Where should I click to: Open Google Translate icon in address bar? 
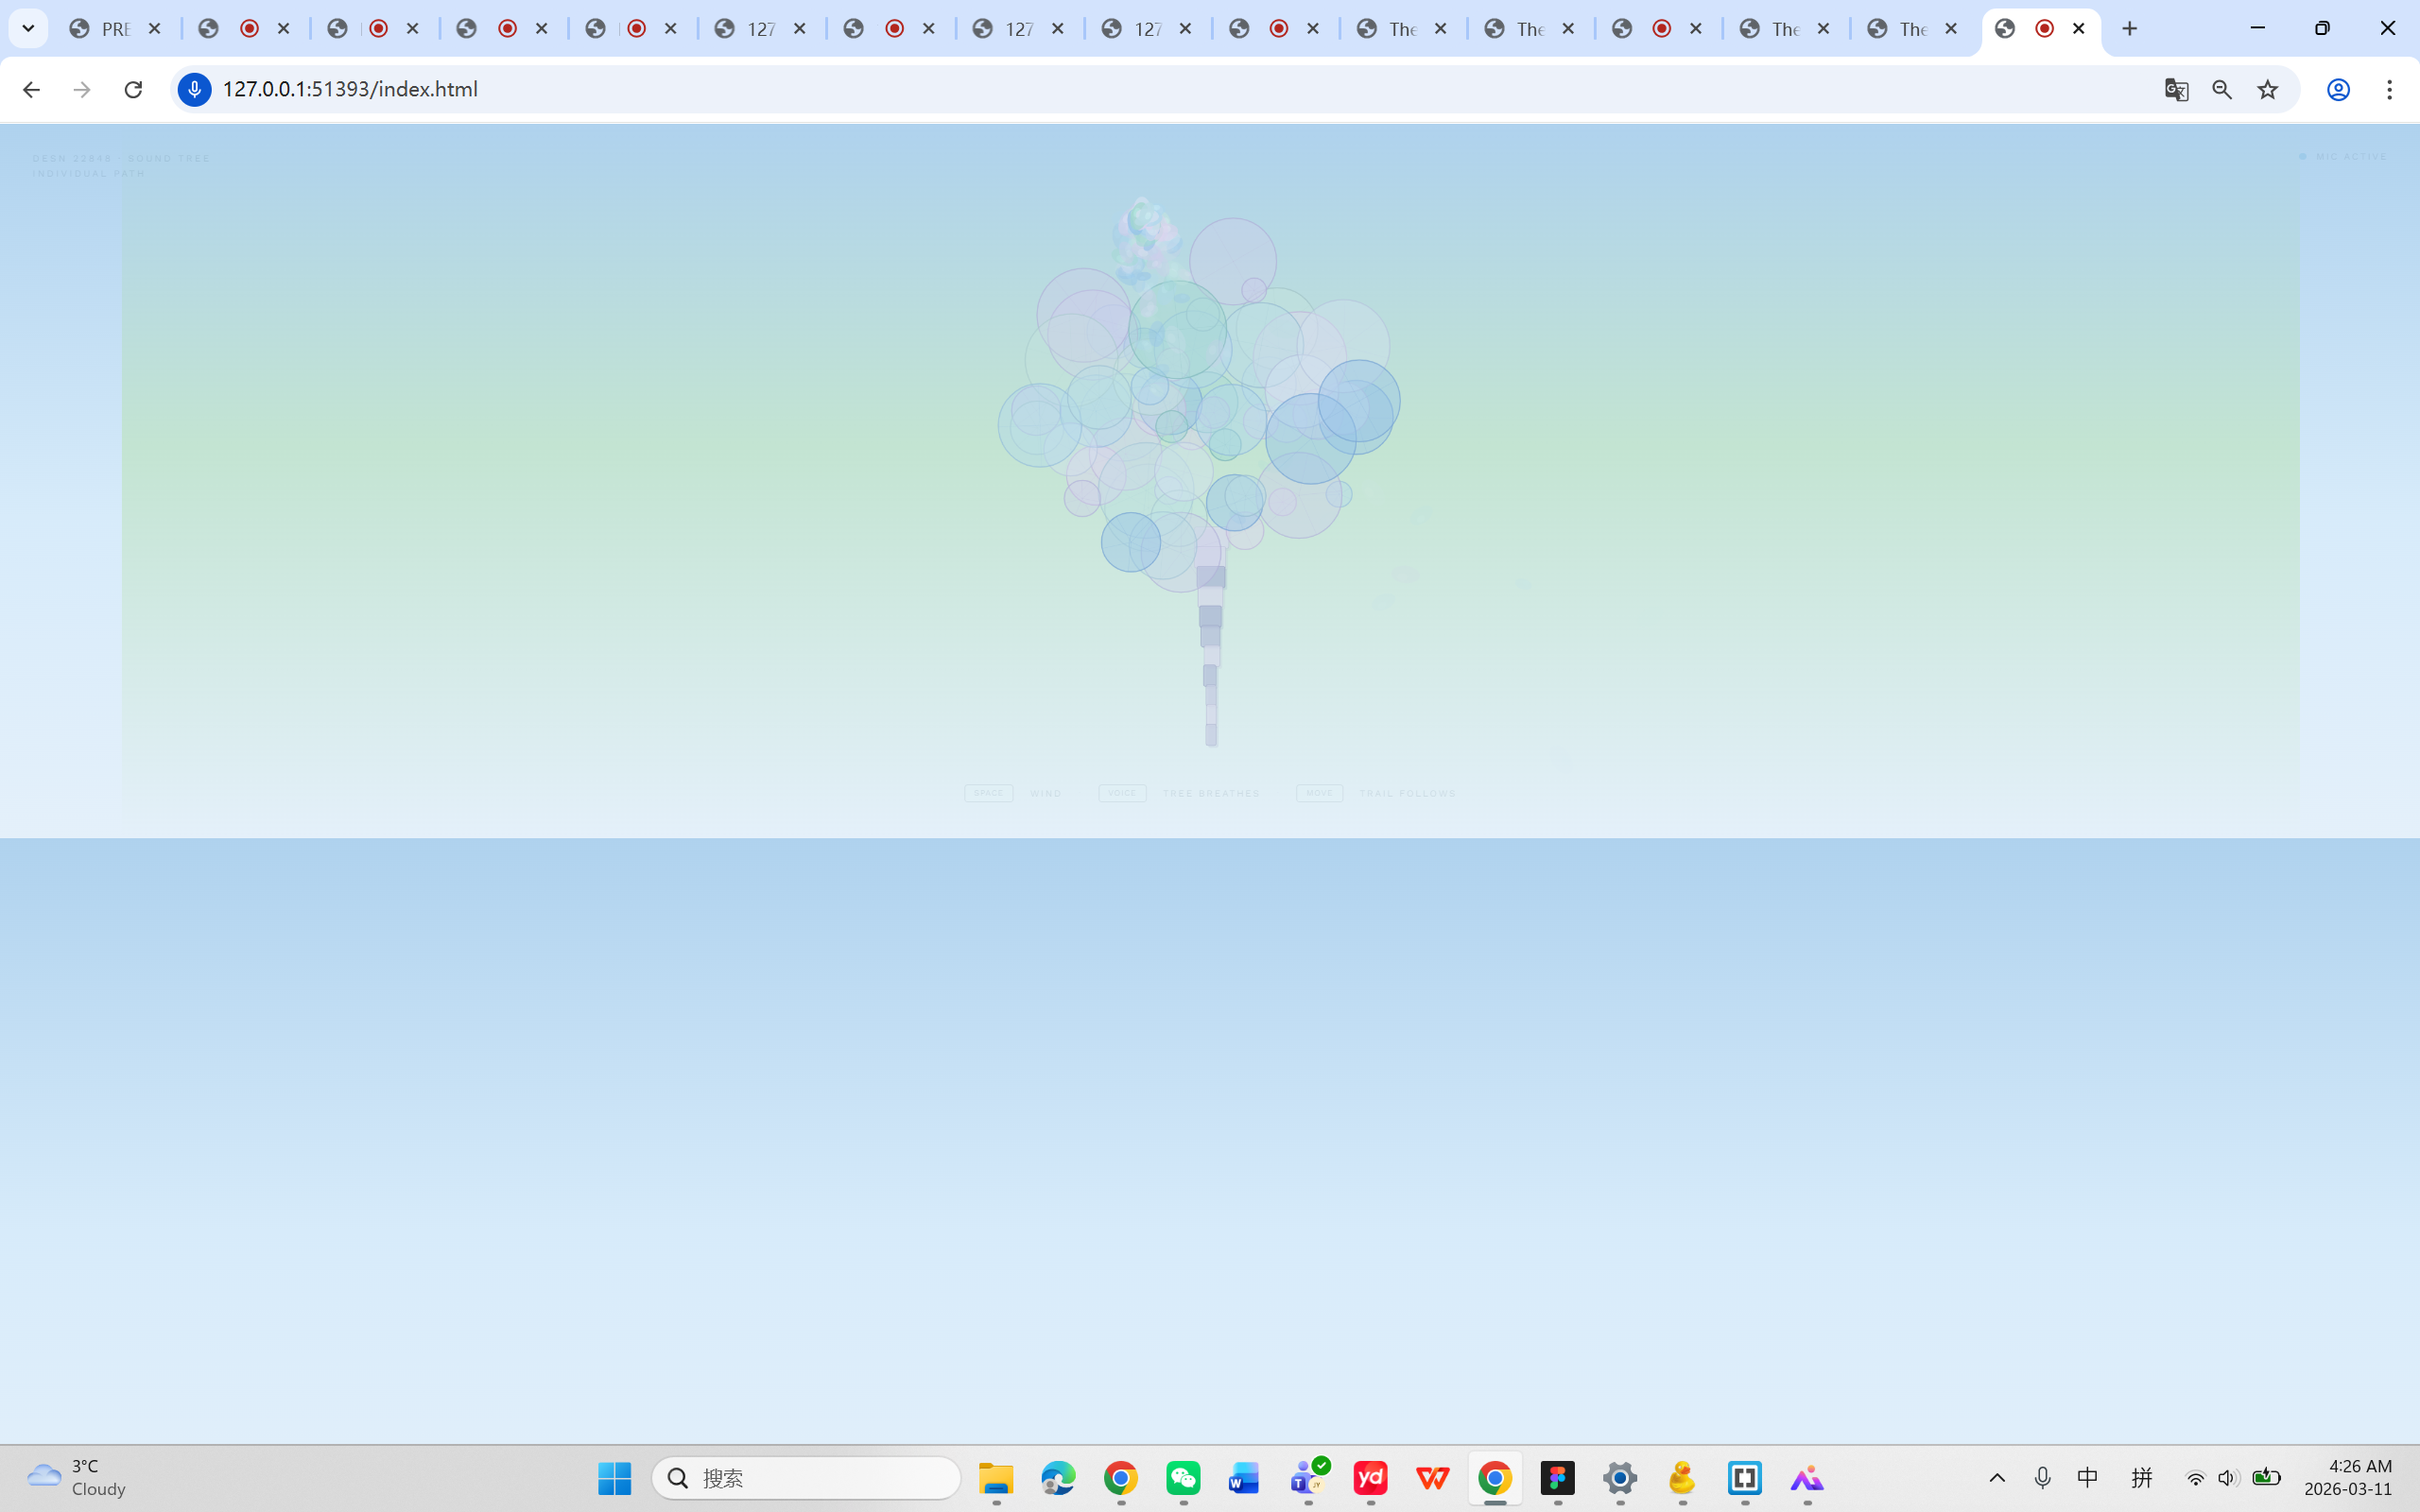pyautogui.click(x=2175, y=89)
